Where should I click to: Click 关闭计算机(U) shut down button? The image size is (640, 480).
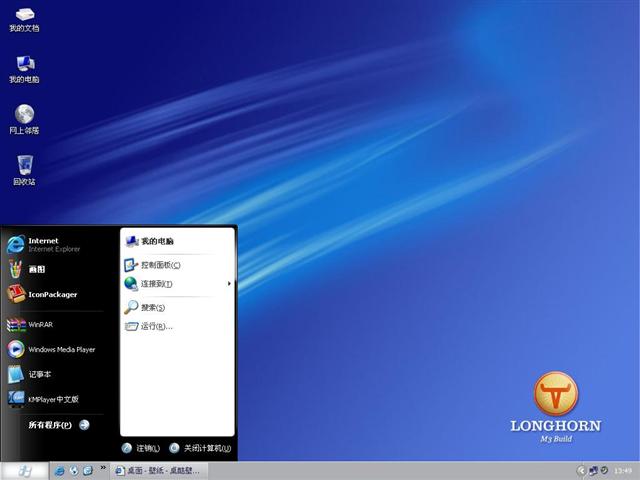click(x=200, y=448)
